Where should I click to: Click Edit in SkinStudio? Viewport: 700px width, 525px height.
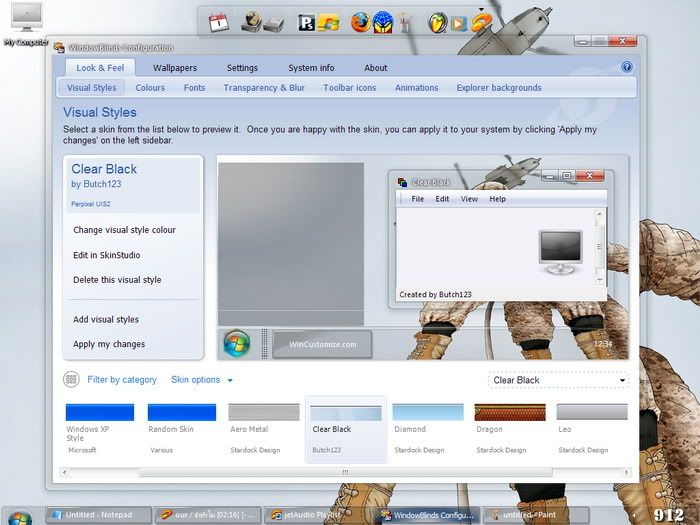pos(106,255)
